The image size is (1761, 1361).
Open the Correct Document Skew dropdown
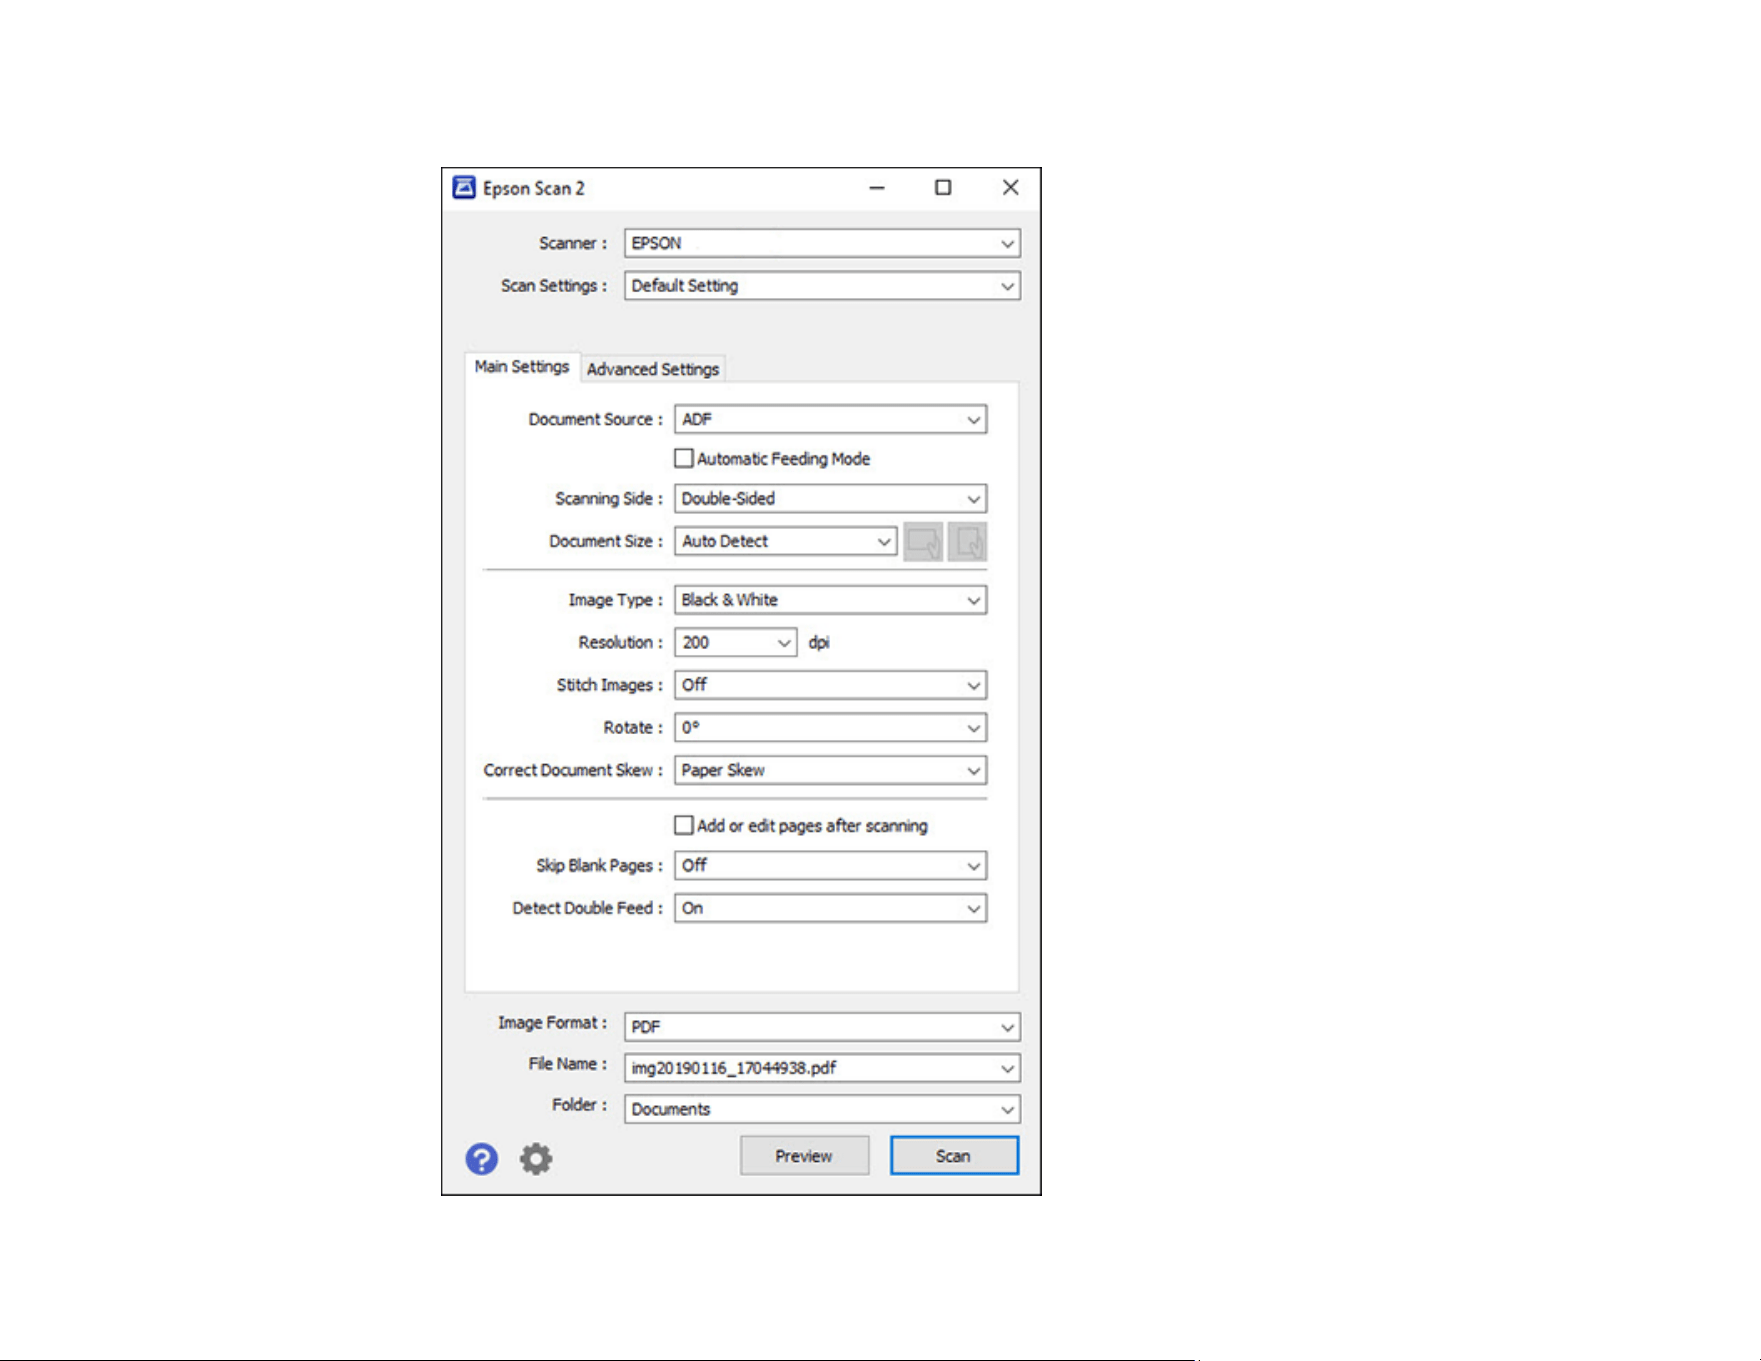[x=830, y=771]
